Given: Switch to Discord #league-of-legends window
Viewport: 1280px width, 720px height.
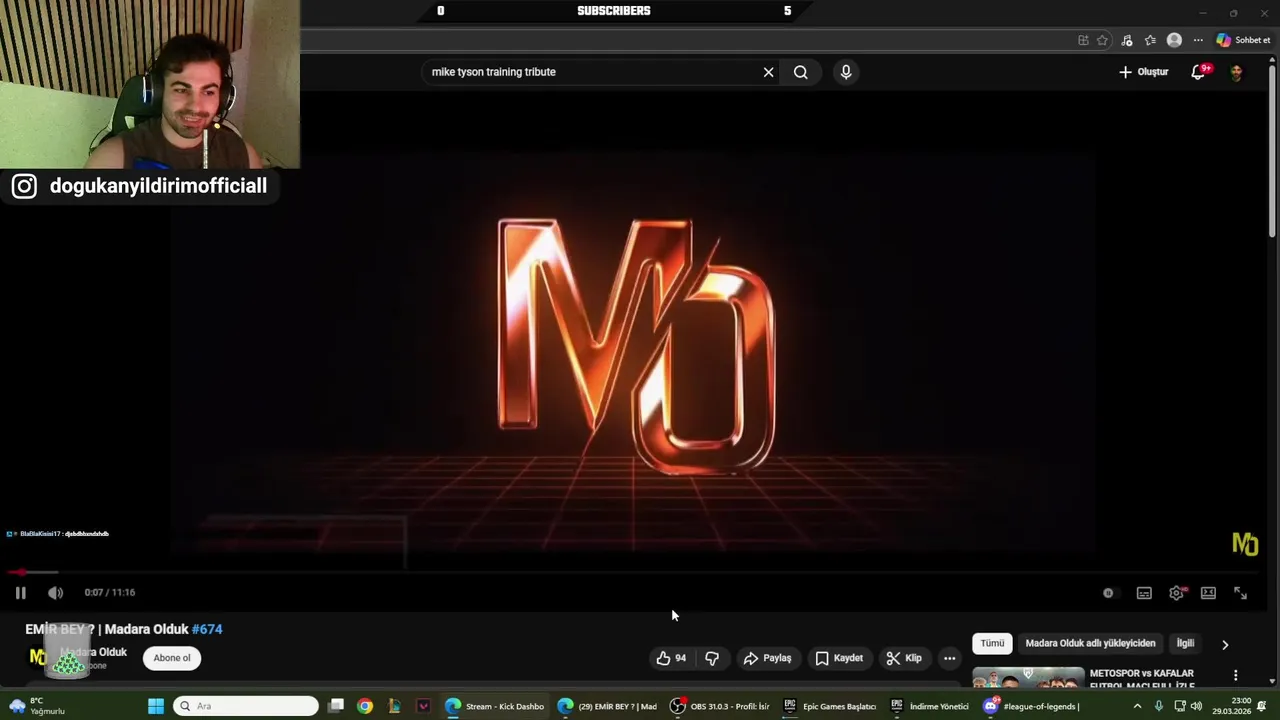Looking at the screenshot, I should coord(1031,706).
